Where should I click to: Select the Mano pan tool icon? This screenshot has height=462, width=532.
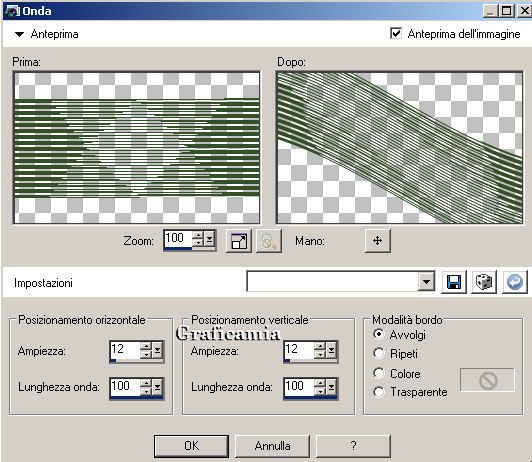click(378, 241)
